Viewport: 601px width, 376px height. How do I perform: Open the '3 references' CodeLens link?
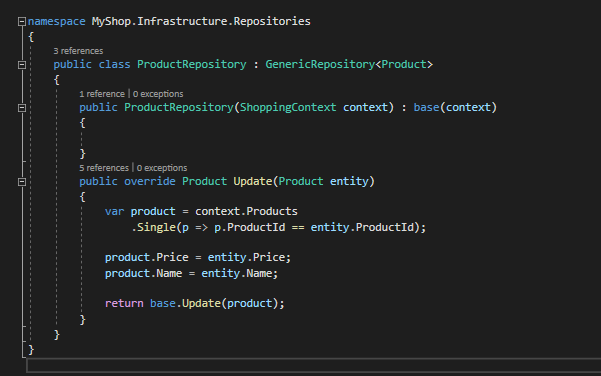click(78, 51)
